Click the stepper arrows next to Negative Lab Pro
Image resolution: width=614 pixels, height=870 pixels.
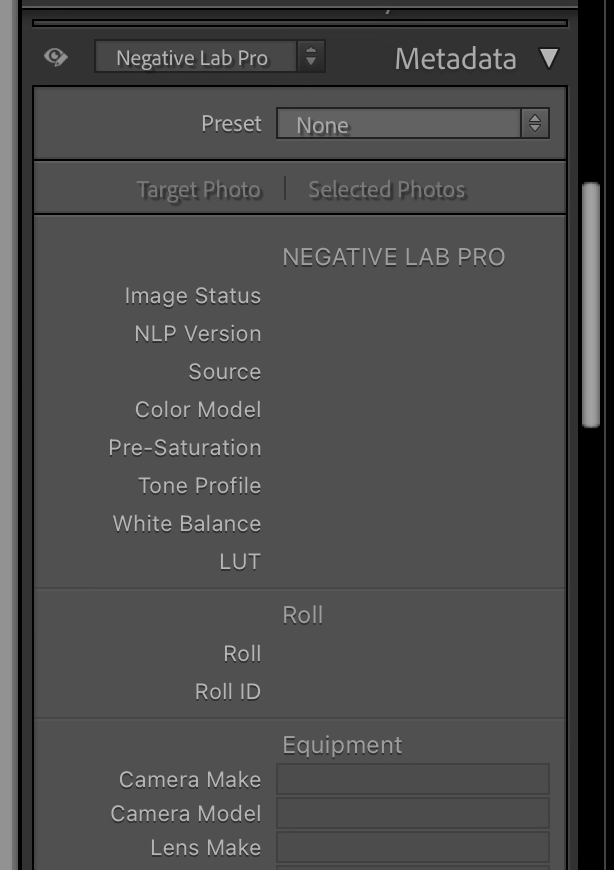pos(311,57)
